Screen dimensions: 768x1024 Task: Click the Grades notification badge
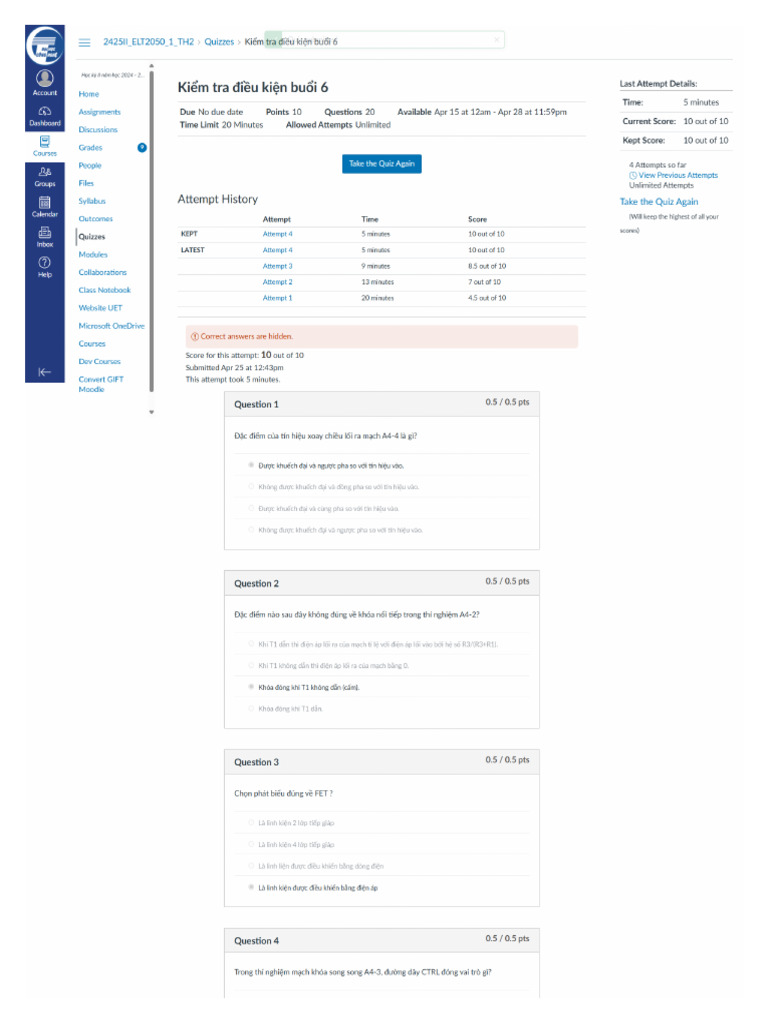[x=142, y=148]
